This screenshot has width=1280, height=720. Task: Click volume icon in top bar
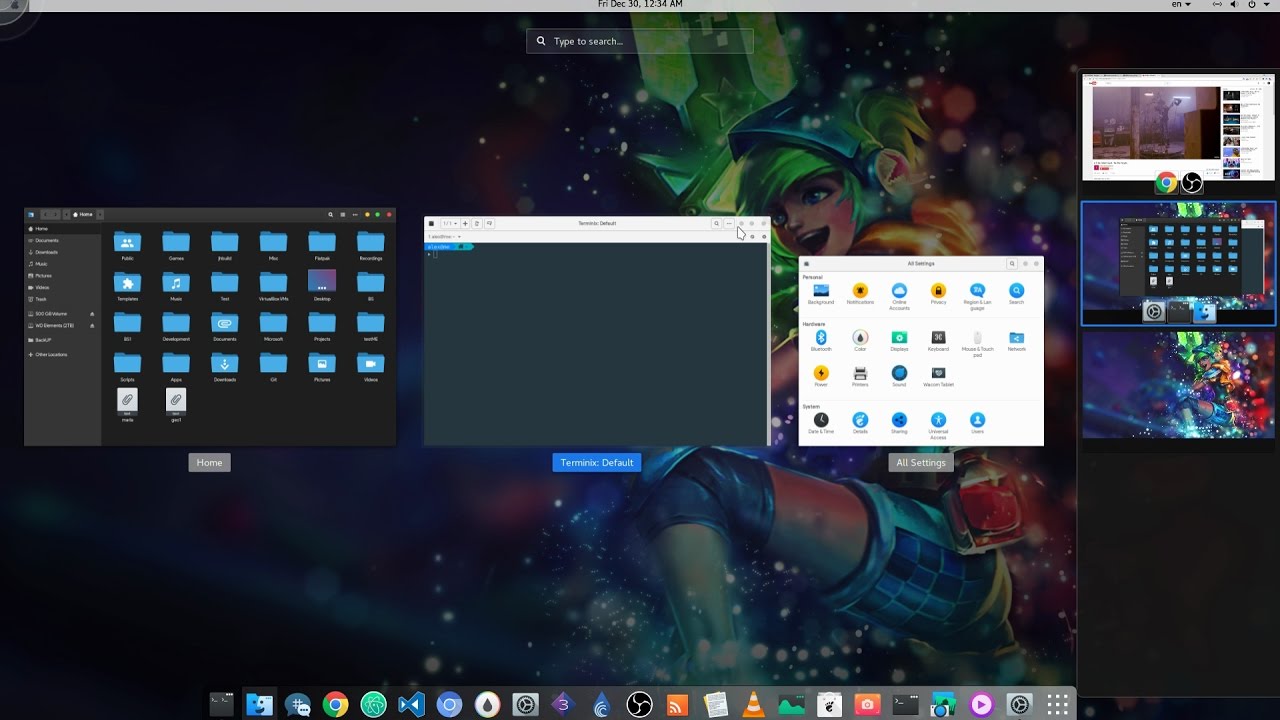pyautogui.click(x=1232, y=5)
